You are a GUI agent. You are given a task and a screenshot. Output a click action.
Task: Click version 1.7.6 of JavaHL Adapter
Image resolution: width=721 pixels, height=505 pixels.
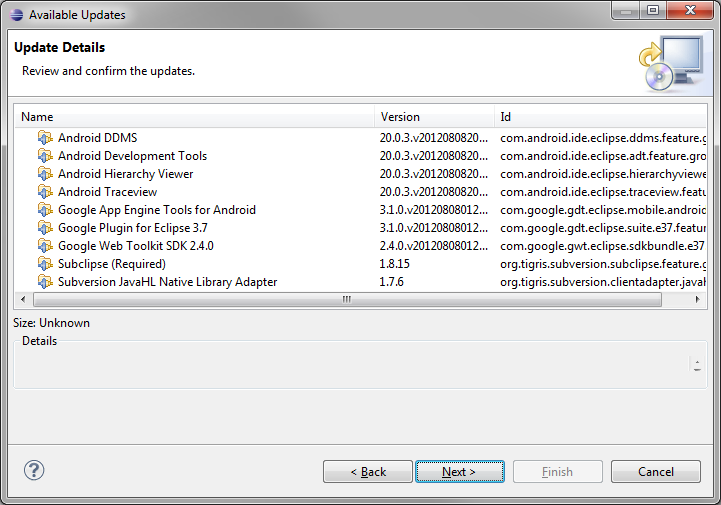click(x=391, y=281)
